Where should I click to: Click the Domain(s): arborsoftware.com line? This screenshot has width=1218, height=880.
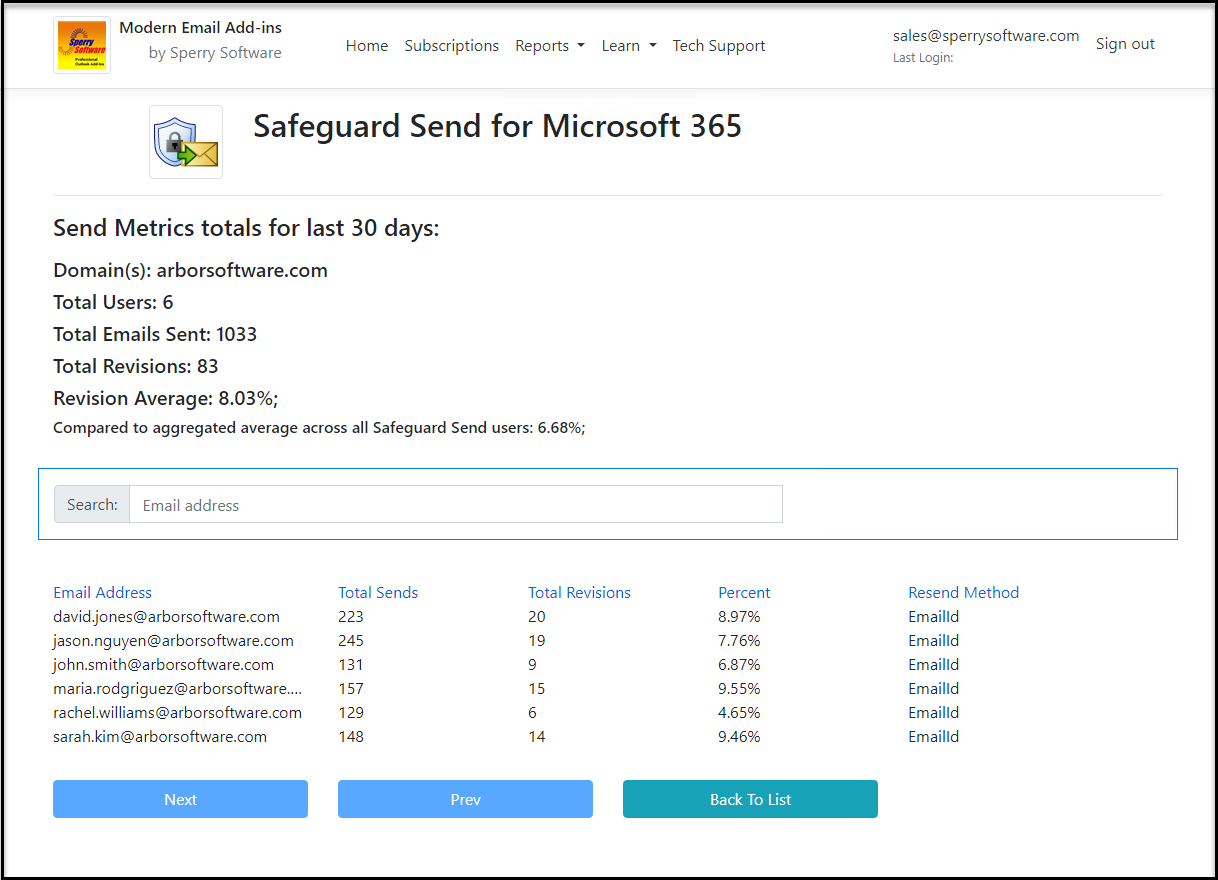(x=190, y=270)
